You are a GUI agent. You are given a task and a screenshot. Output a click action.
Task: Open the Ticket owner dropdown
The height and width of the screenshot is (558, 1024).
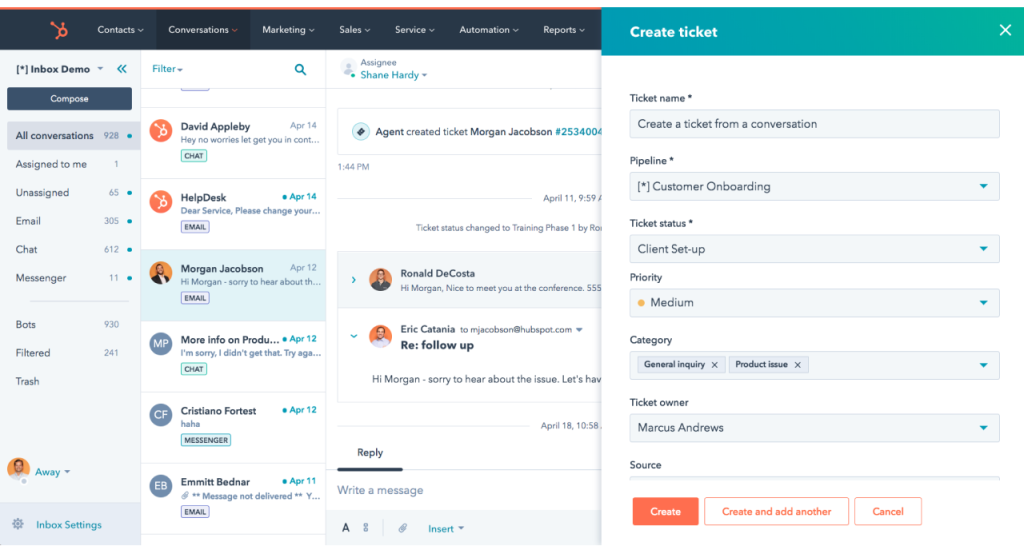[814, 428]
